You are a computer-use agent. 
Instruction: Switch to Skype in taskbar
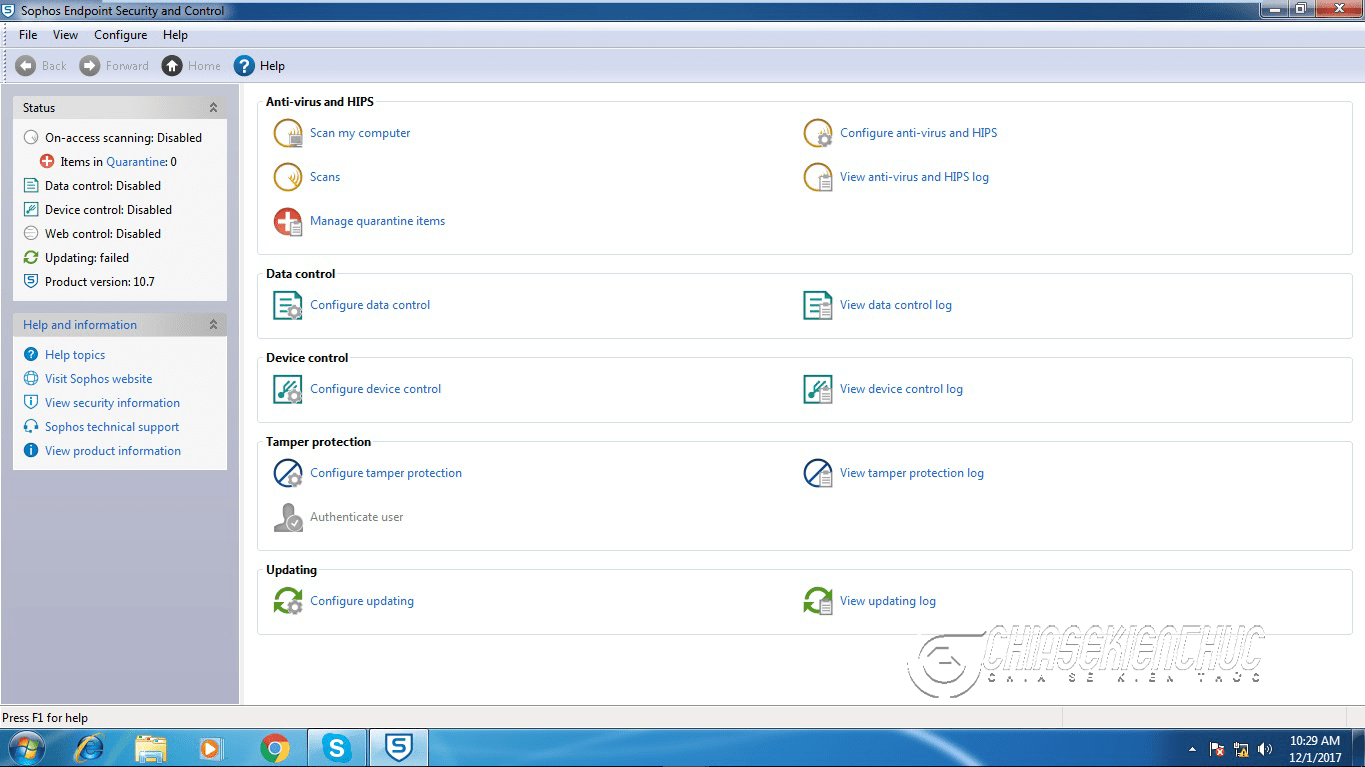(337, 748)
